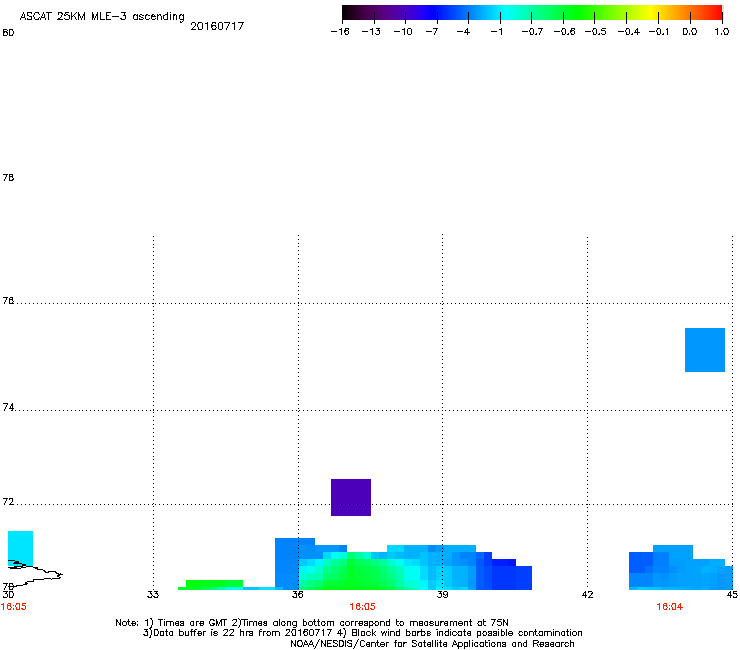Click the -1 color scale label
Viewport: 740px width, 650px height.
(496, 32)
